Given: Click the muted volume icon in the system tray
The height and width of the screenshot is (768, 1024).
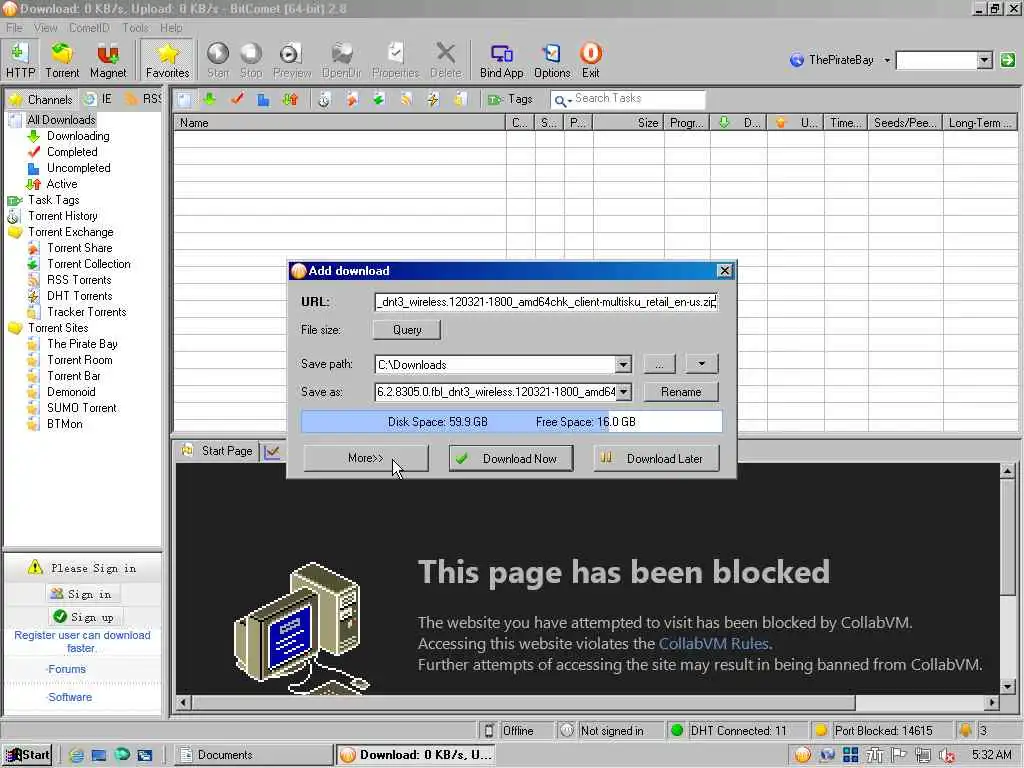Looking at the screenshot, I should (947, 755).
